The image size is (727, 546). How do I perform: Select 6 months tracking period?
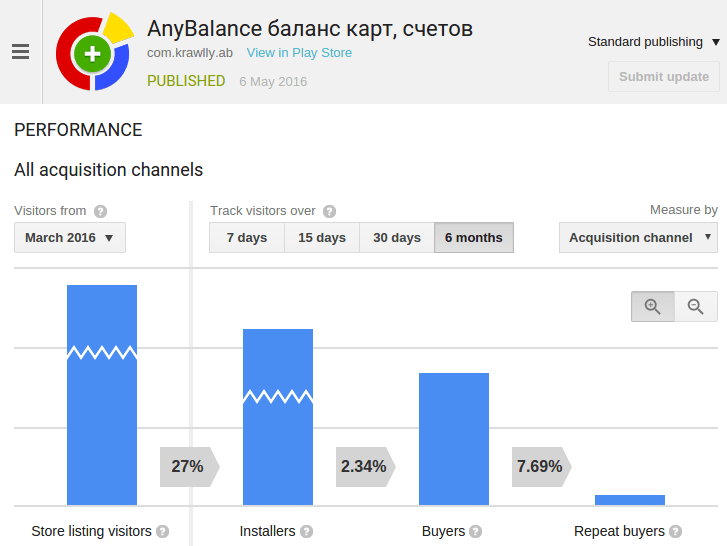(474, 238)
